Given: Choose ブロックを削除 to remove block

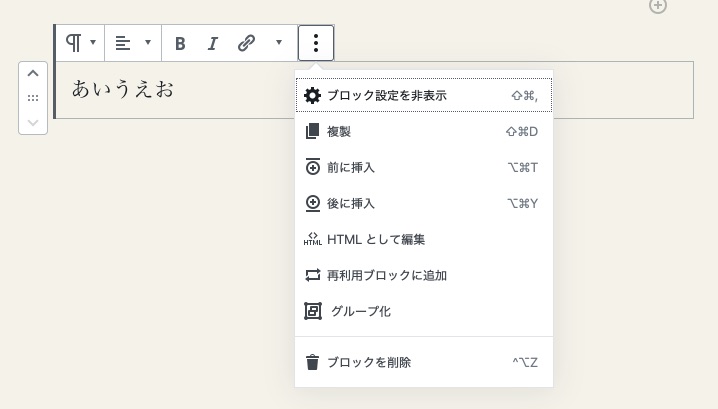Looking at the screenshot, I should (x=424, y=362).
